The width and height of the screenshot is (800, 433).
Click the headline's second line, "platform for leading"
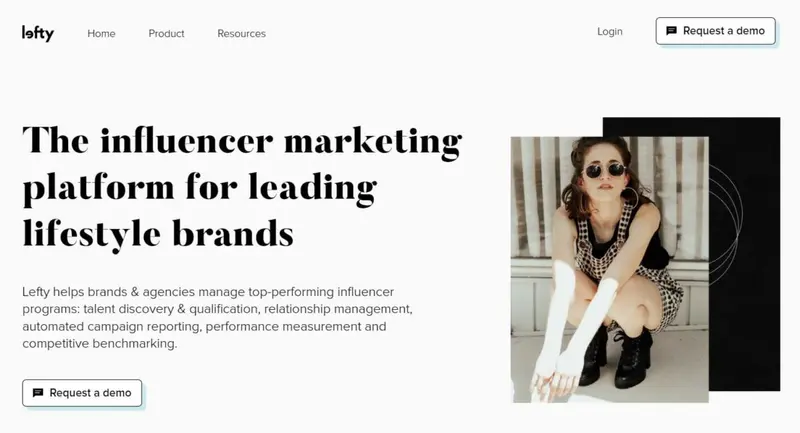pos(200,189)
